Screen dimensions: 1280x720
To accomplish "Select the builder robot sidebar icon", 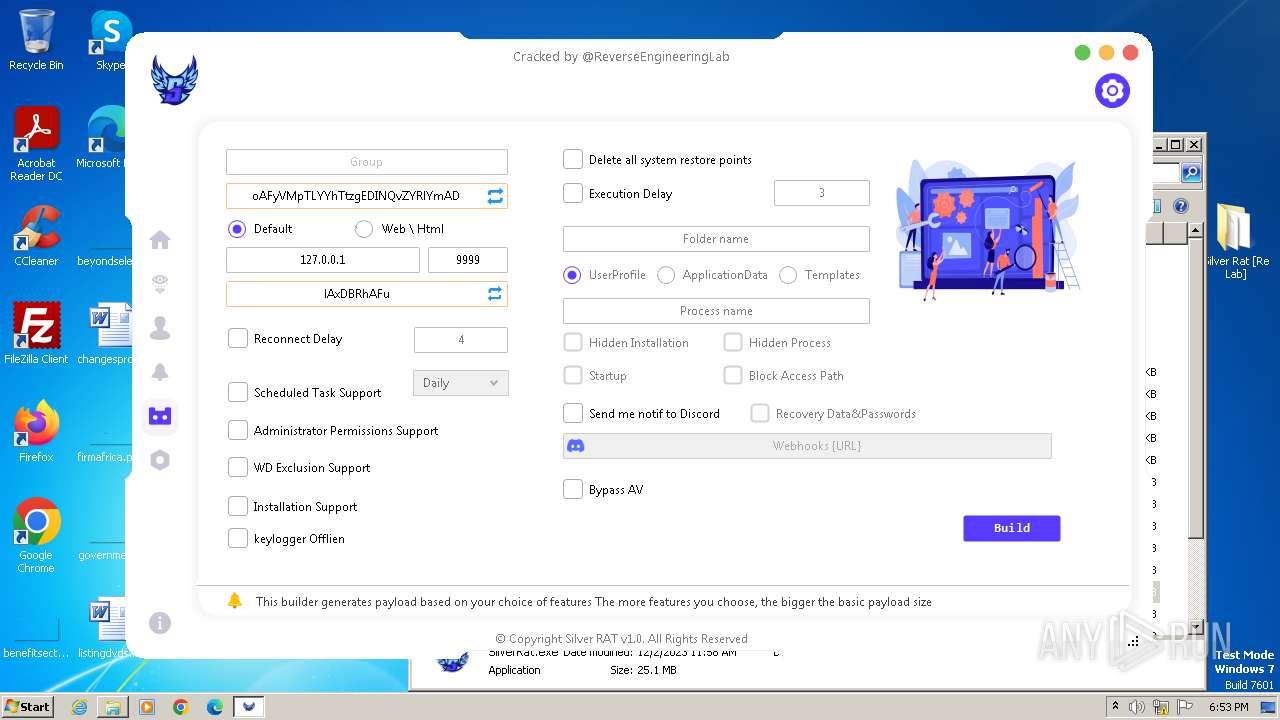I will click(x=160, y=416).
